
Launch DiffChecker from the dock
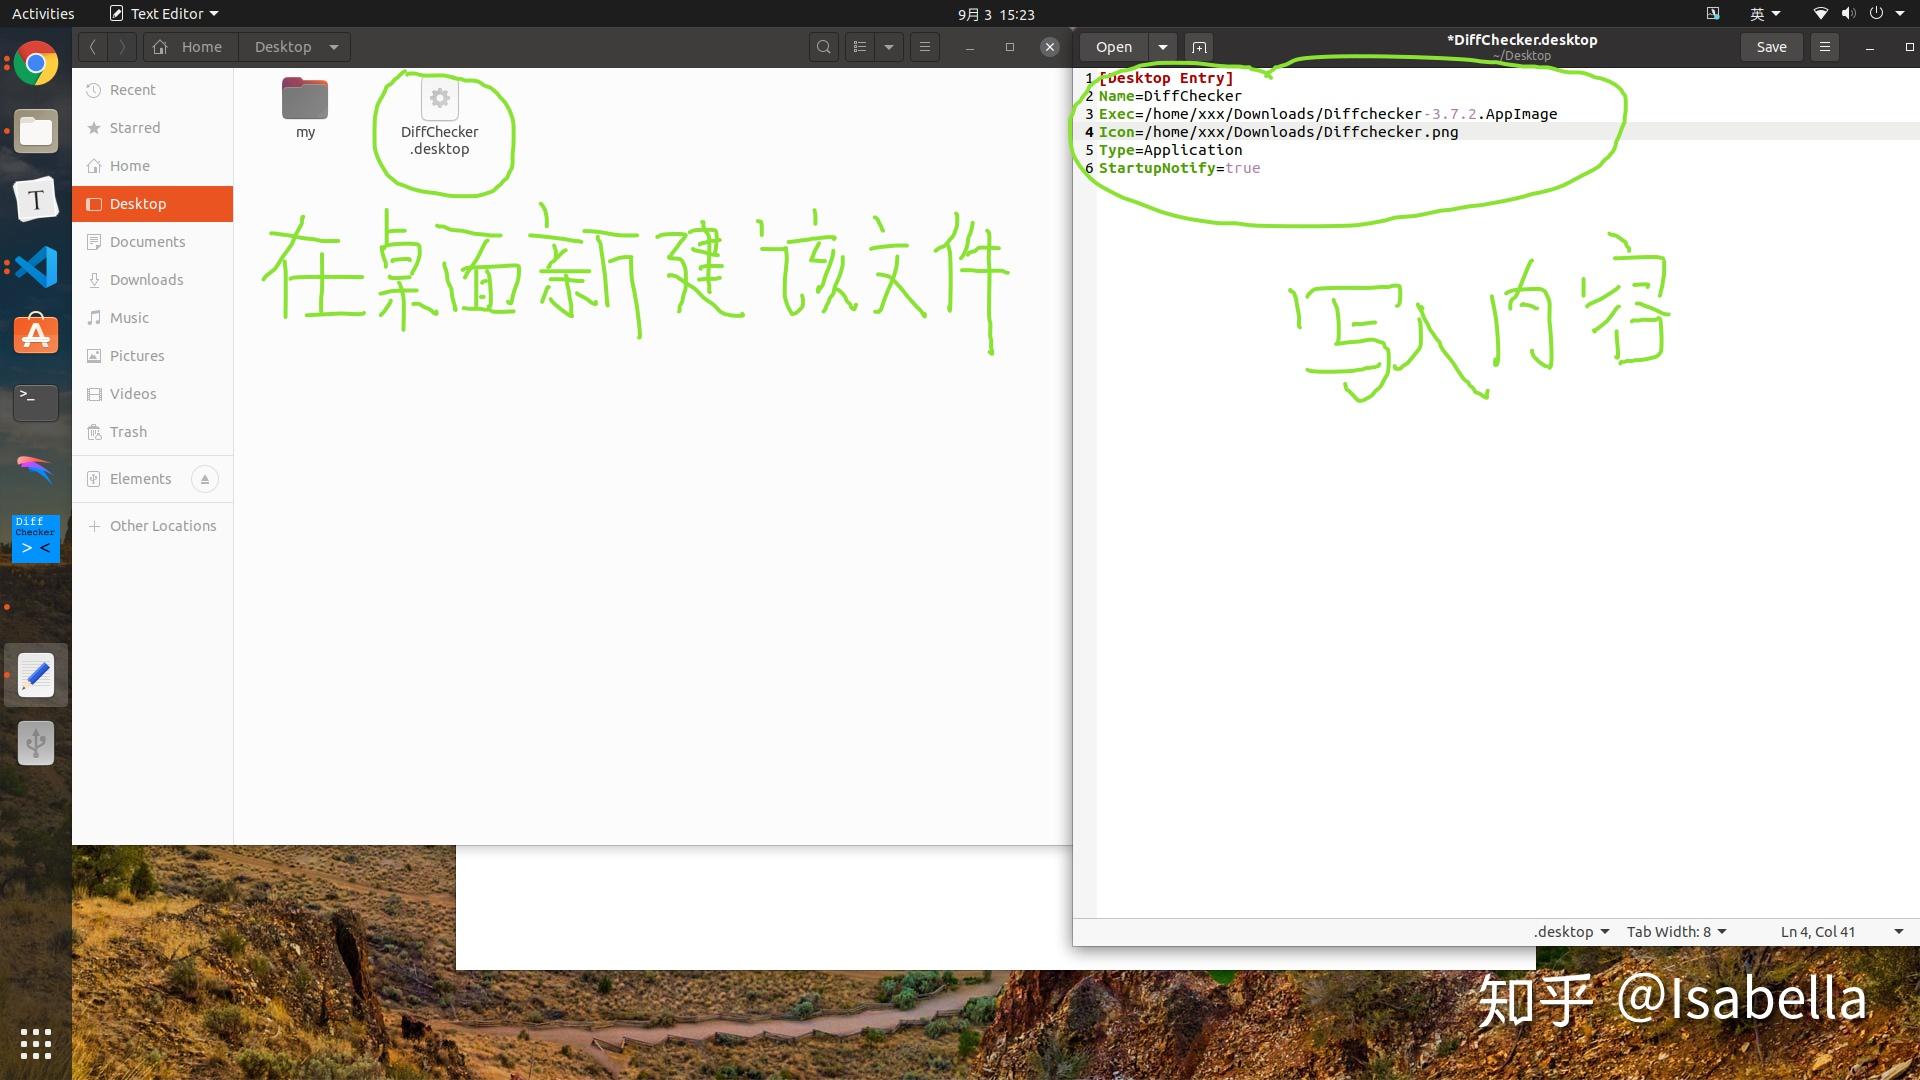pyautogui.click(x=36, y=539)
